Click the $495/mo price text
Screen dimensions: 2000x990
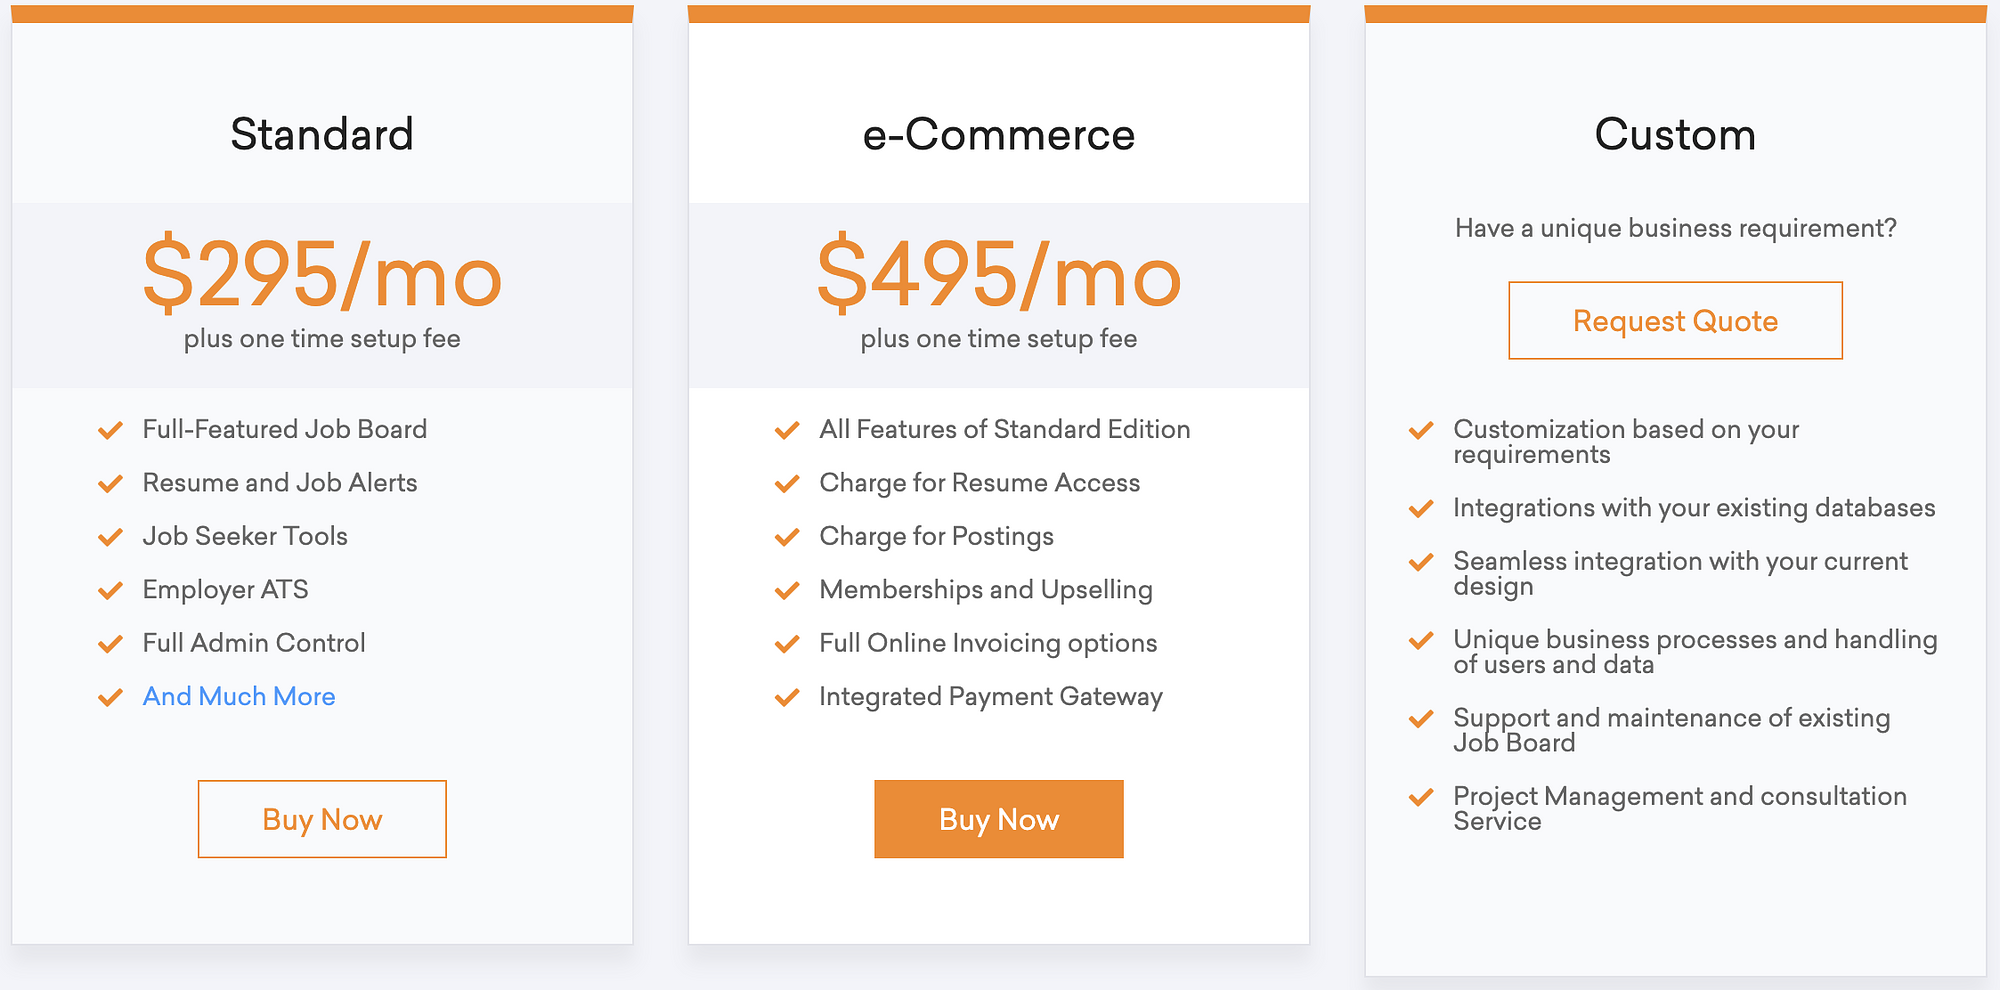tap(998, 275)
